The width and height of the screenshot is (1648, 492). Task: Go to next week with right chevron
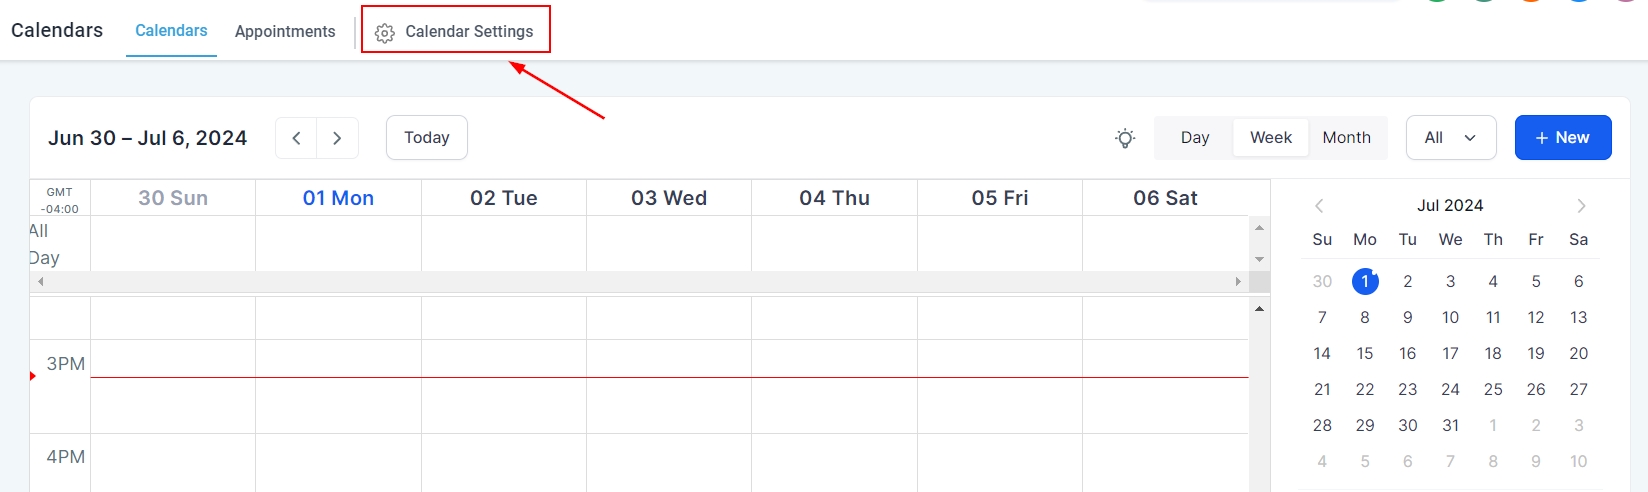click(x=337, y=138)
